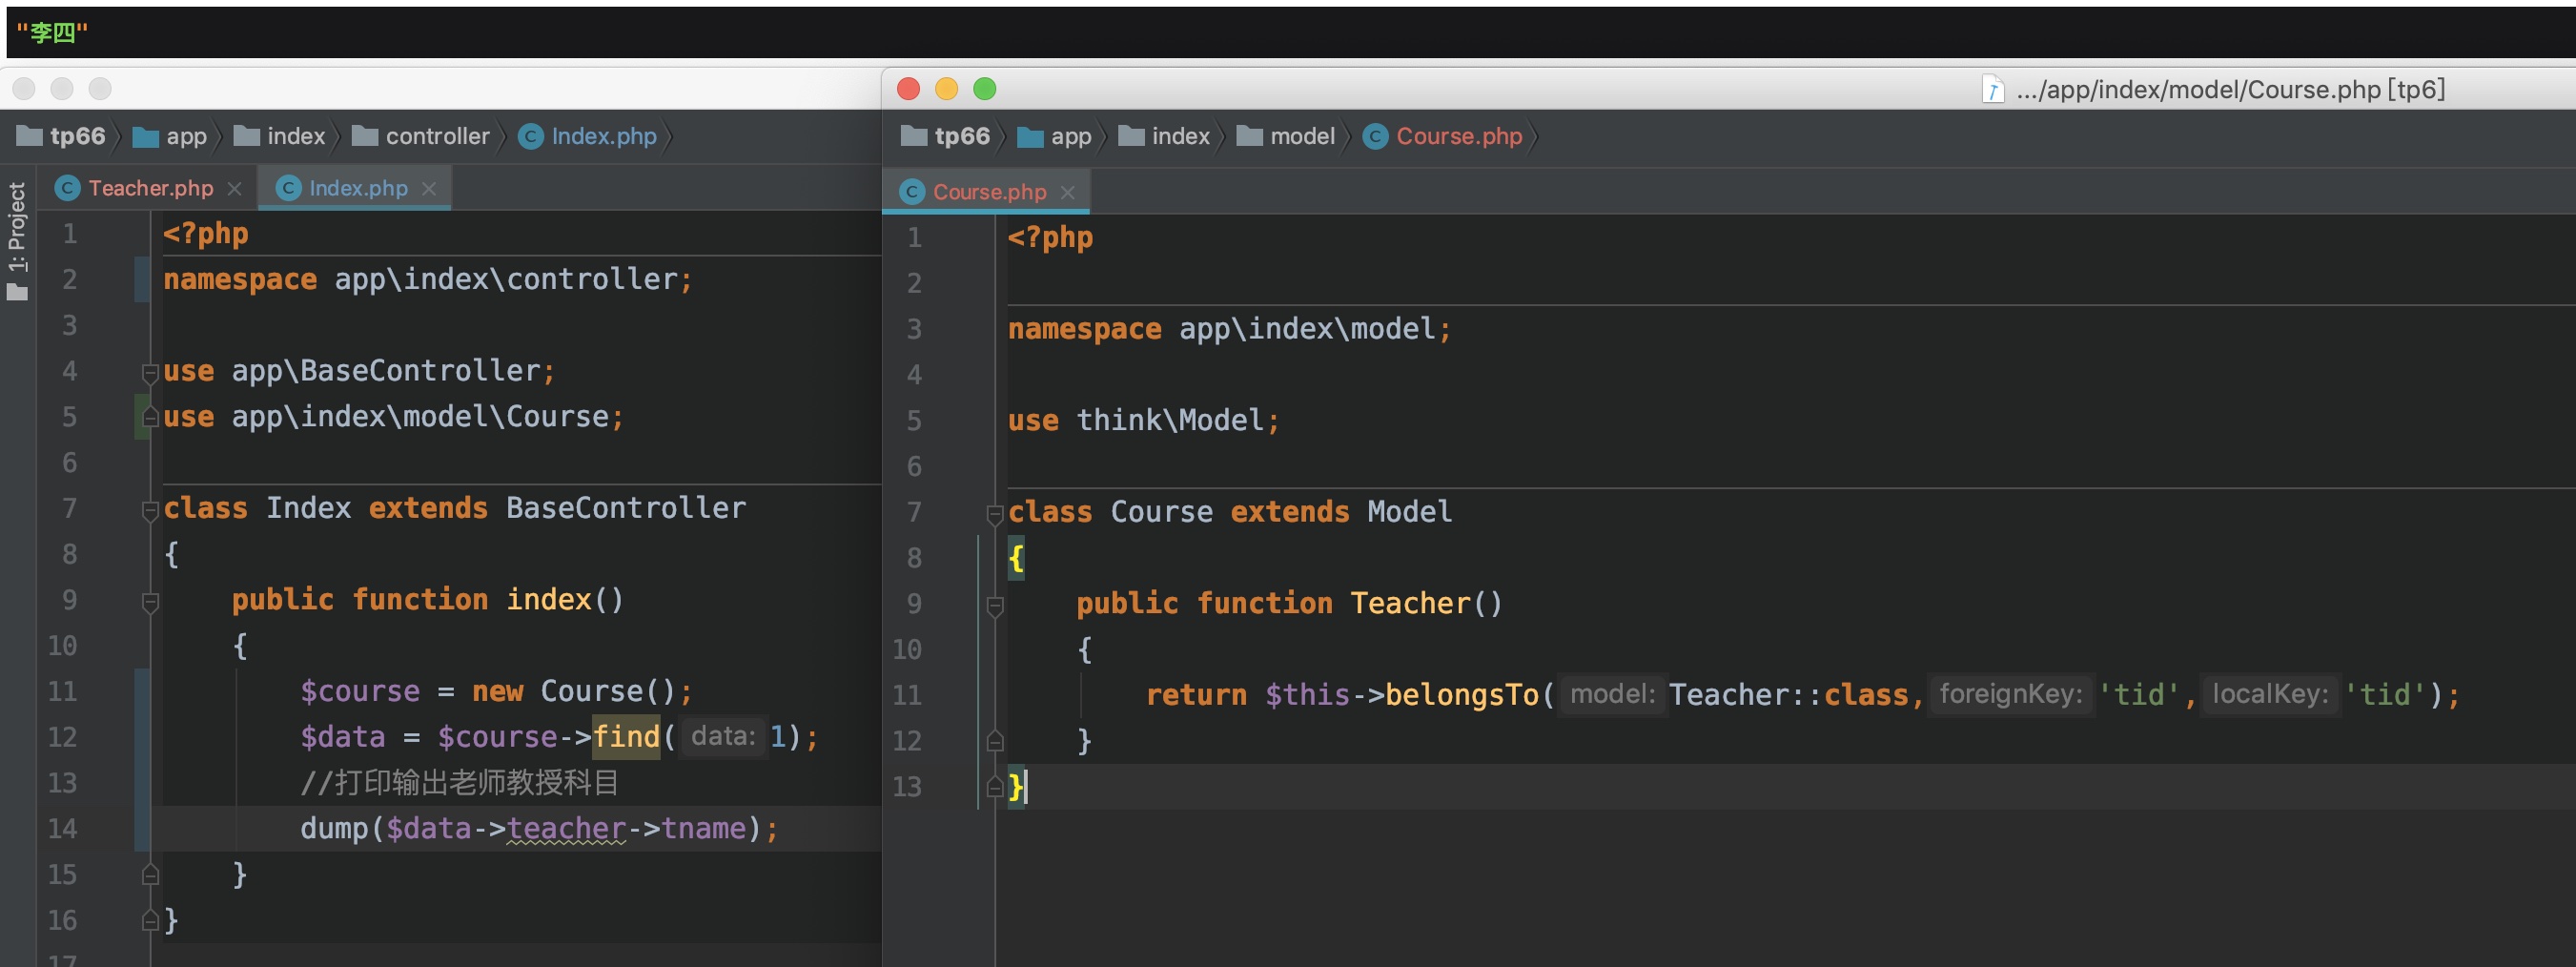Click the localKey parameter hint
Screen dimensions: 2576x967
click(2271, 694)
